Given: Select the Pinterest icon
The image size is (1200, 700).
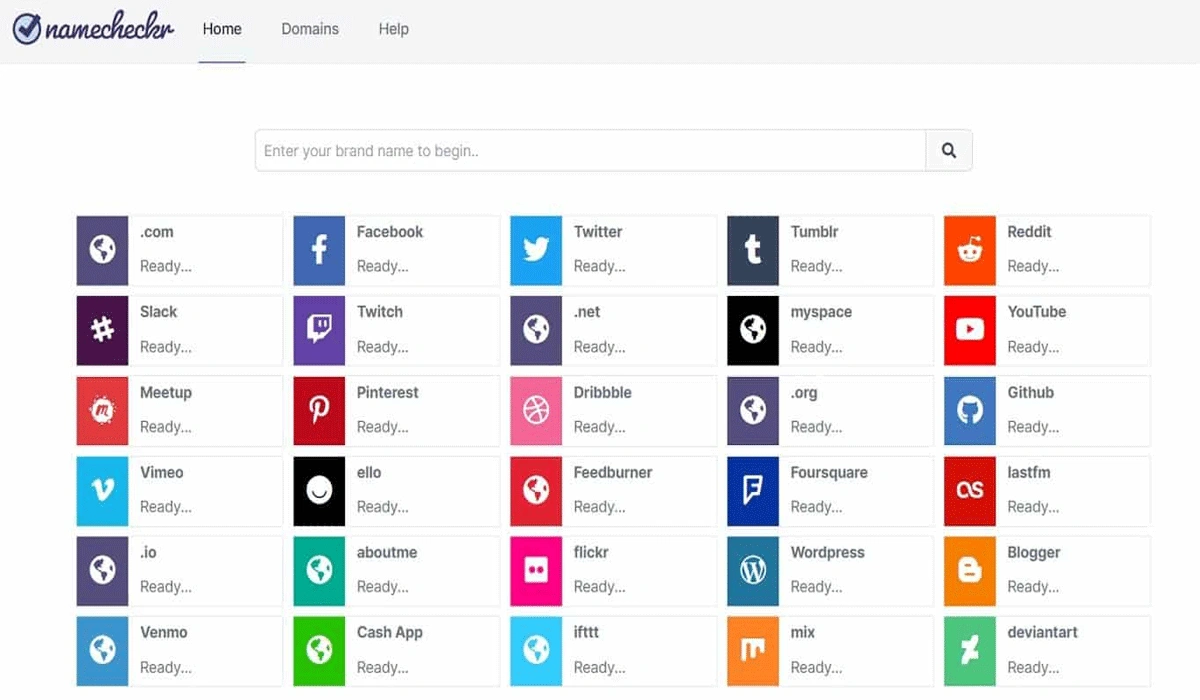Looking at the screenshot, I should point(318,410).
